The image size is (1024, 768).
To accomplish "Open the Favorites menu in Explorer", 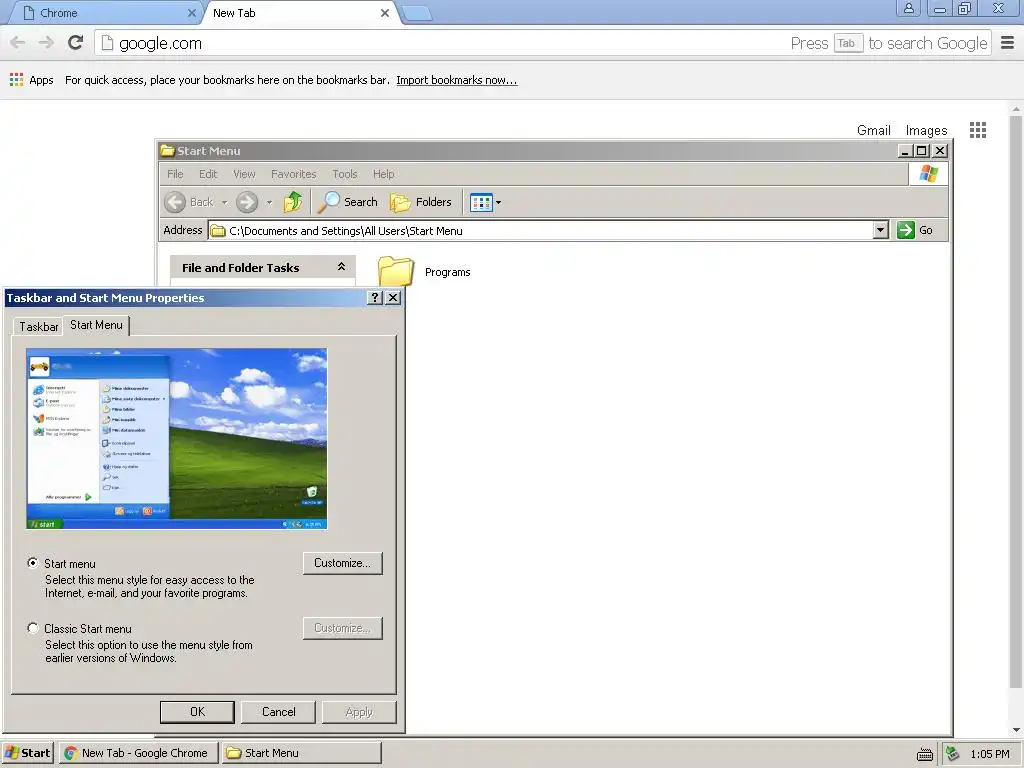I will (294, 174).
